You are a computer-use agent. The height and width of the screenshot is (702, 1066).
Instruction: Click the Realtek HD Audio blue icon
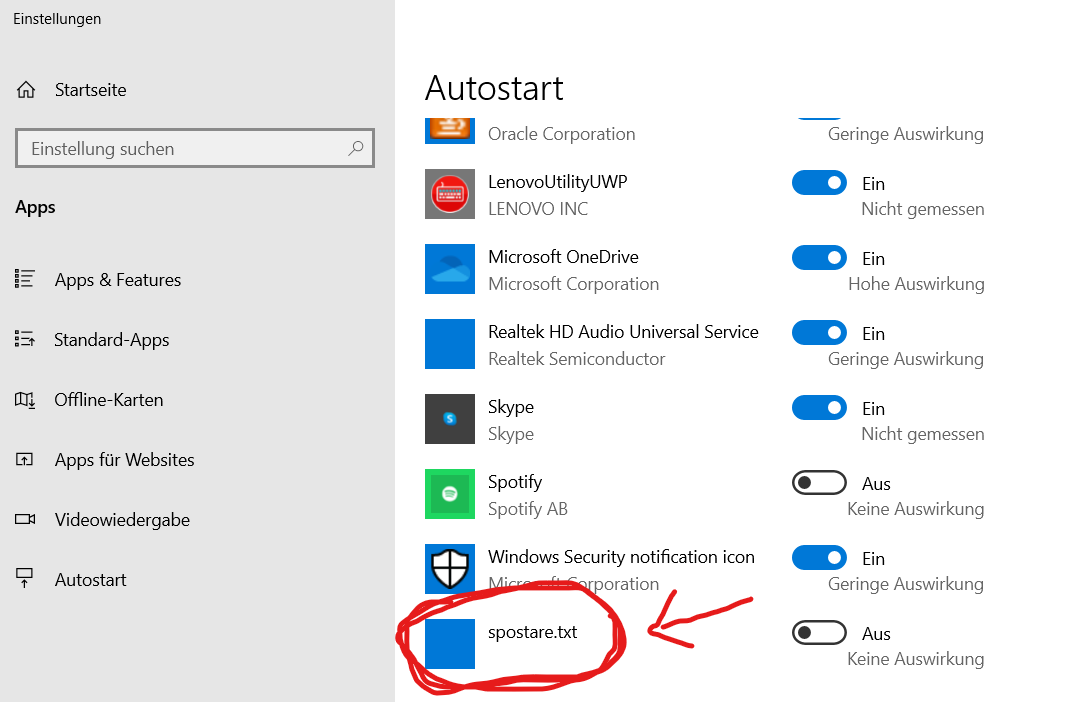point(450,344)
